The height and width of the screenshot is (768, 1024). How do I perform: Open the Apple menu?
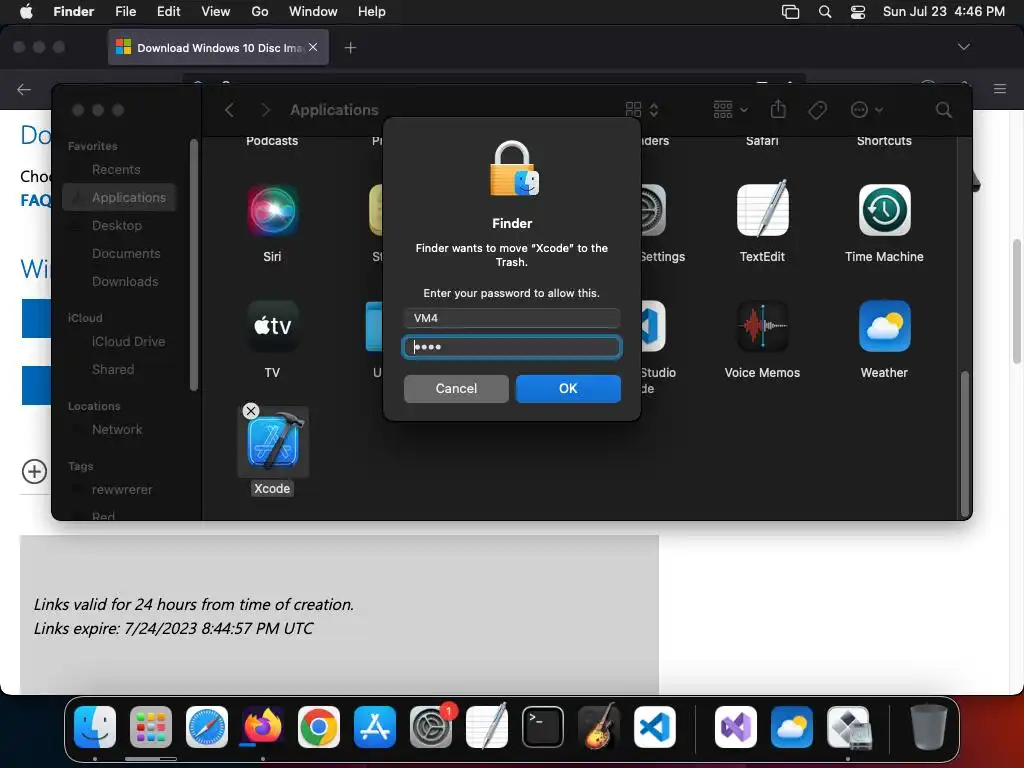[x=26, y=12]
